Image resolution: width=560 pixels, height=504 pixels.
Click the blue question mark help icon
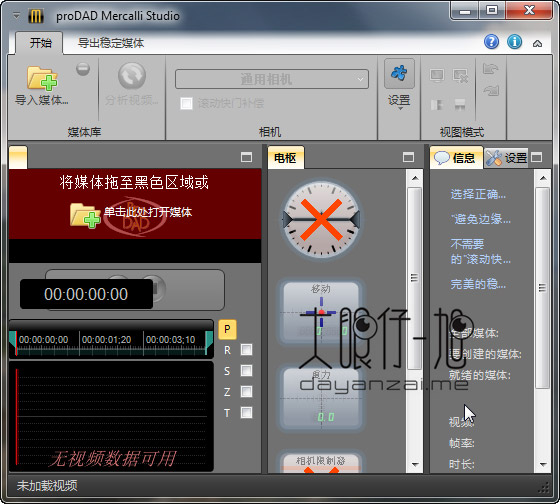(x=491, y=42)
